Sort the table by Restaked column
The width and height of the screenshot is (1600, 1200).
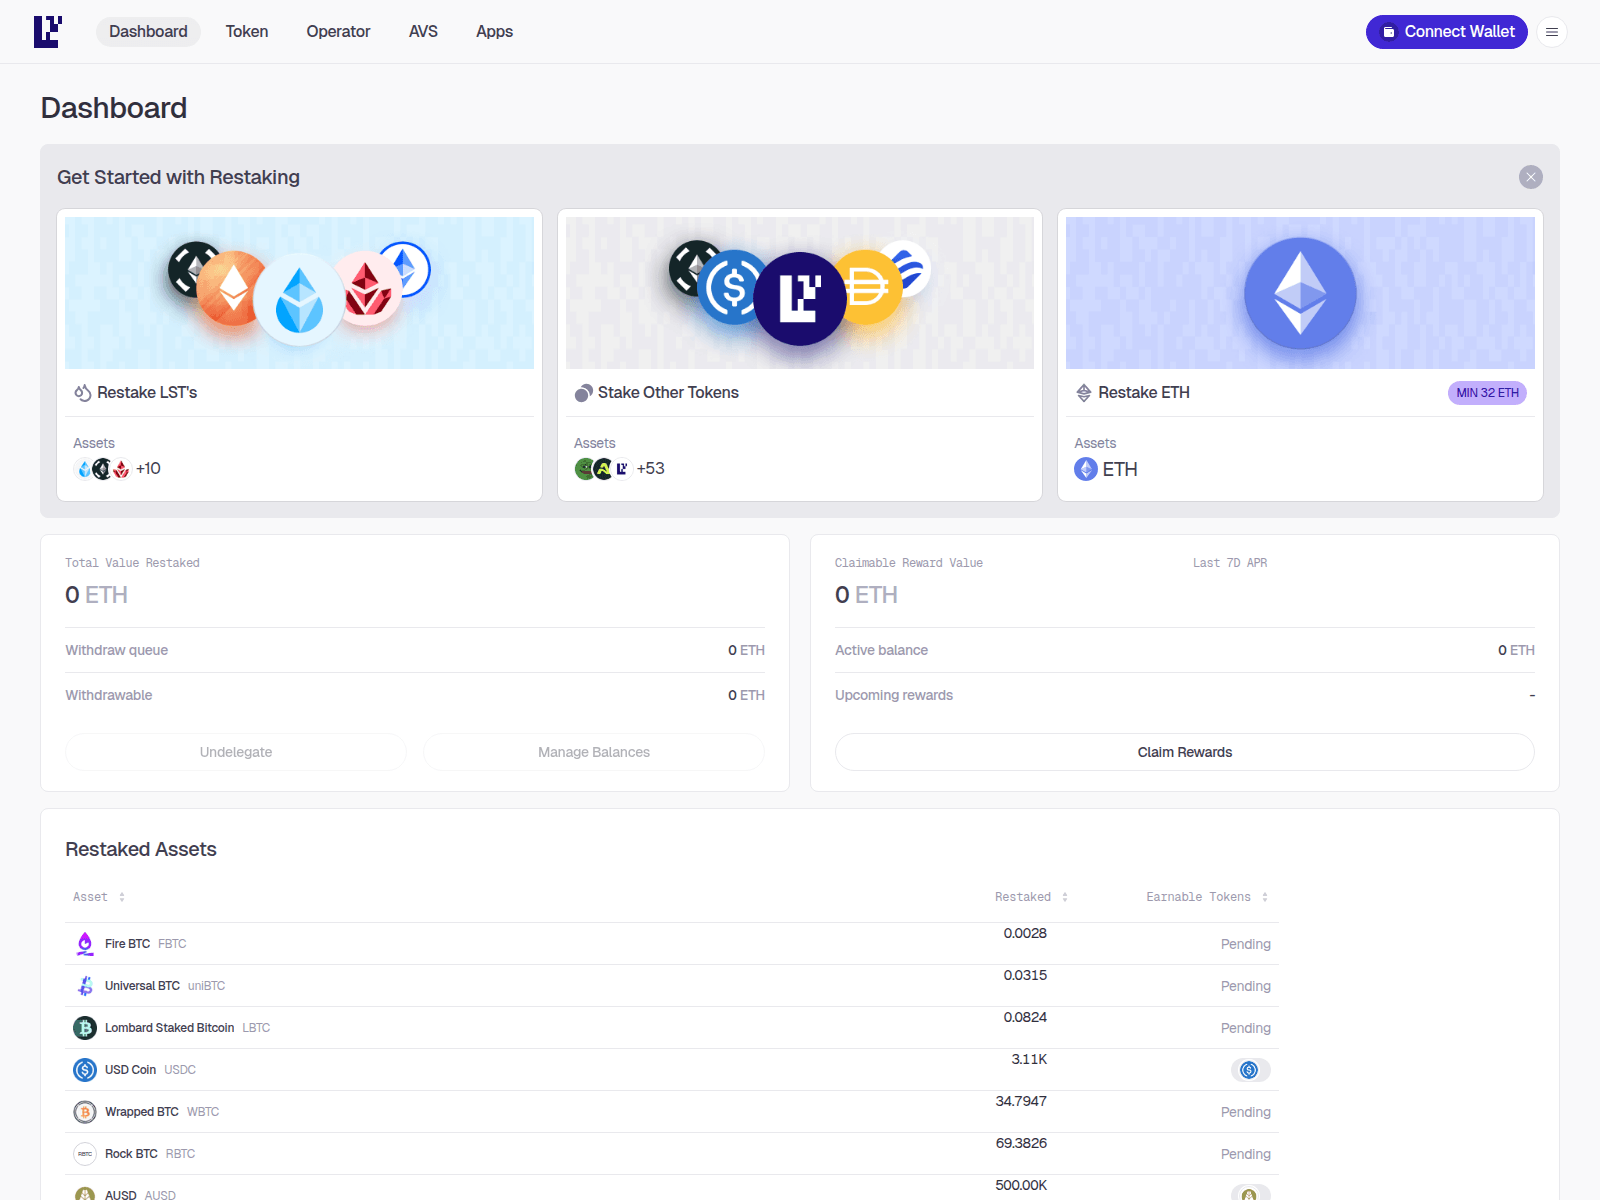click(1064, 897)
